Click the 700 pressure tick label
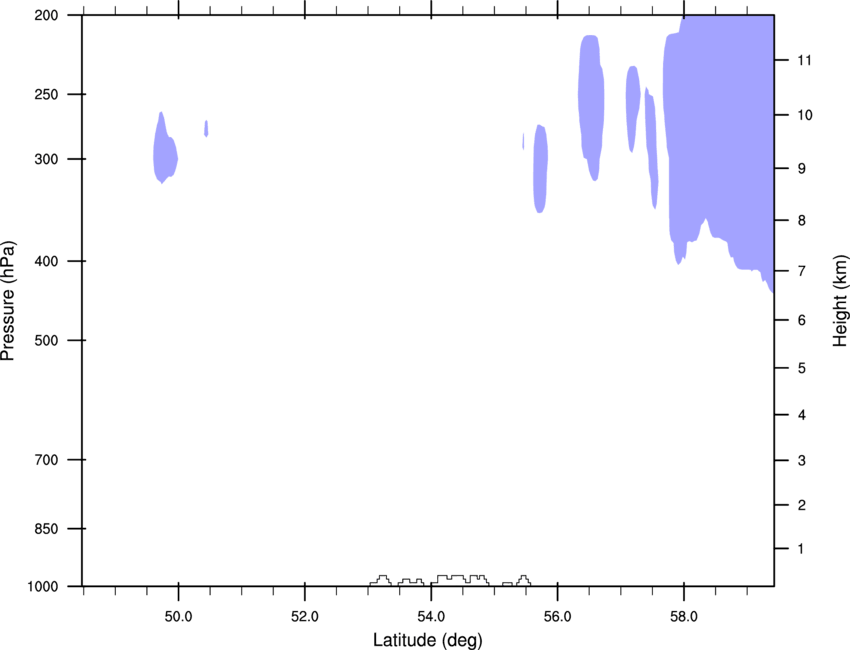850x650 pixels. point(46,460)
